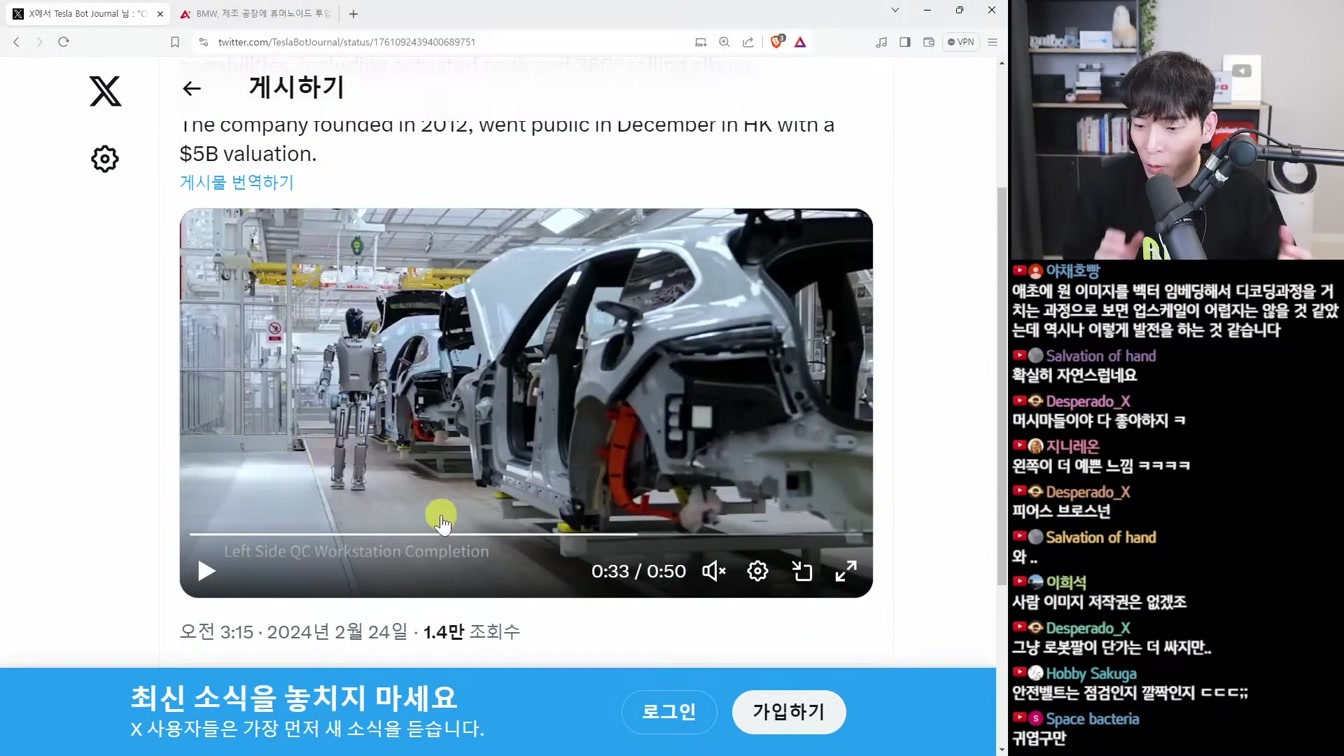Viewport: 1344px width, 756px height.
Task: Click the page vertical scrollbar thumb
Action: pos(1002,386)
